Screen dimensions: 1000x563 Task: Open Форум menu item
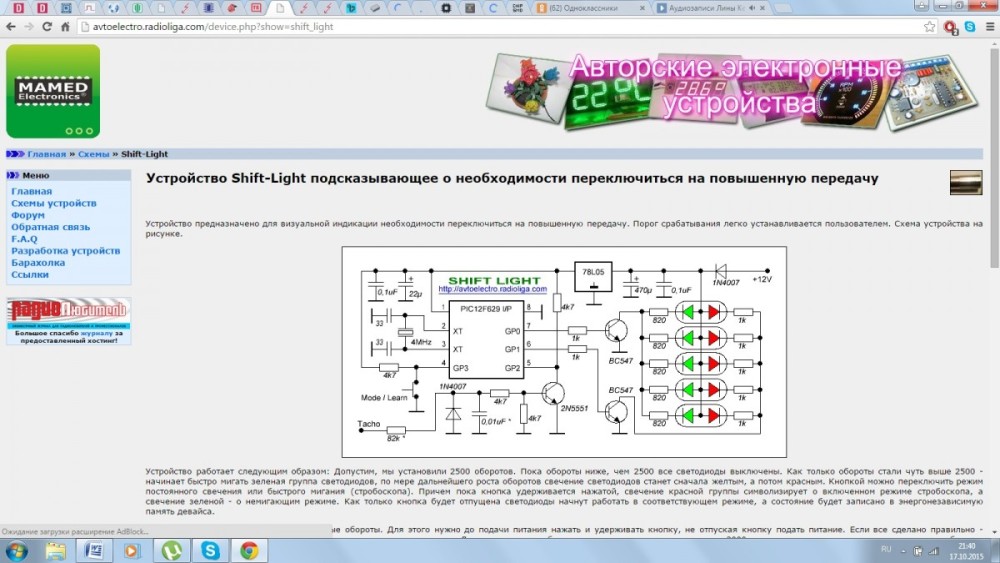point(27,216)
